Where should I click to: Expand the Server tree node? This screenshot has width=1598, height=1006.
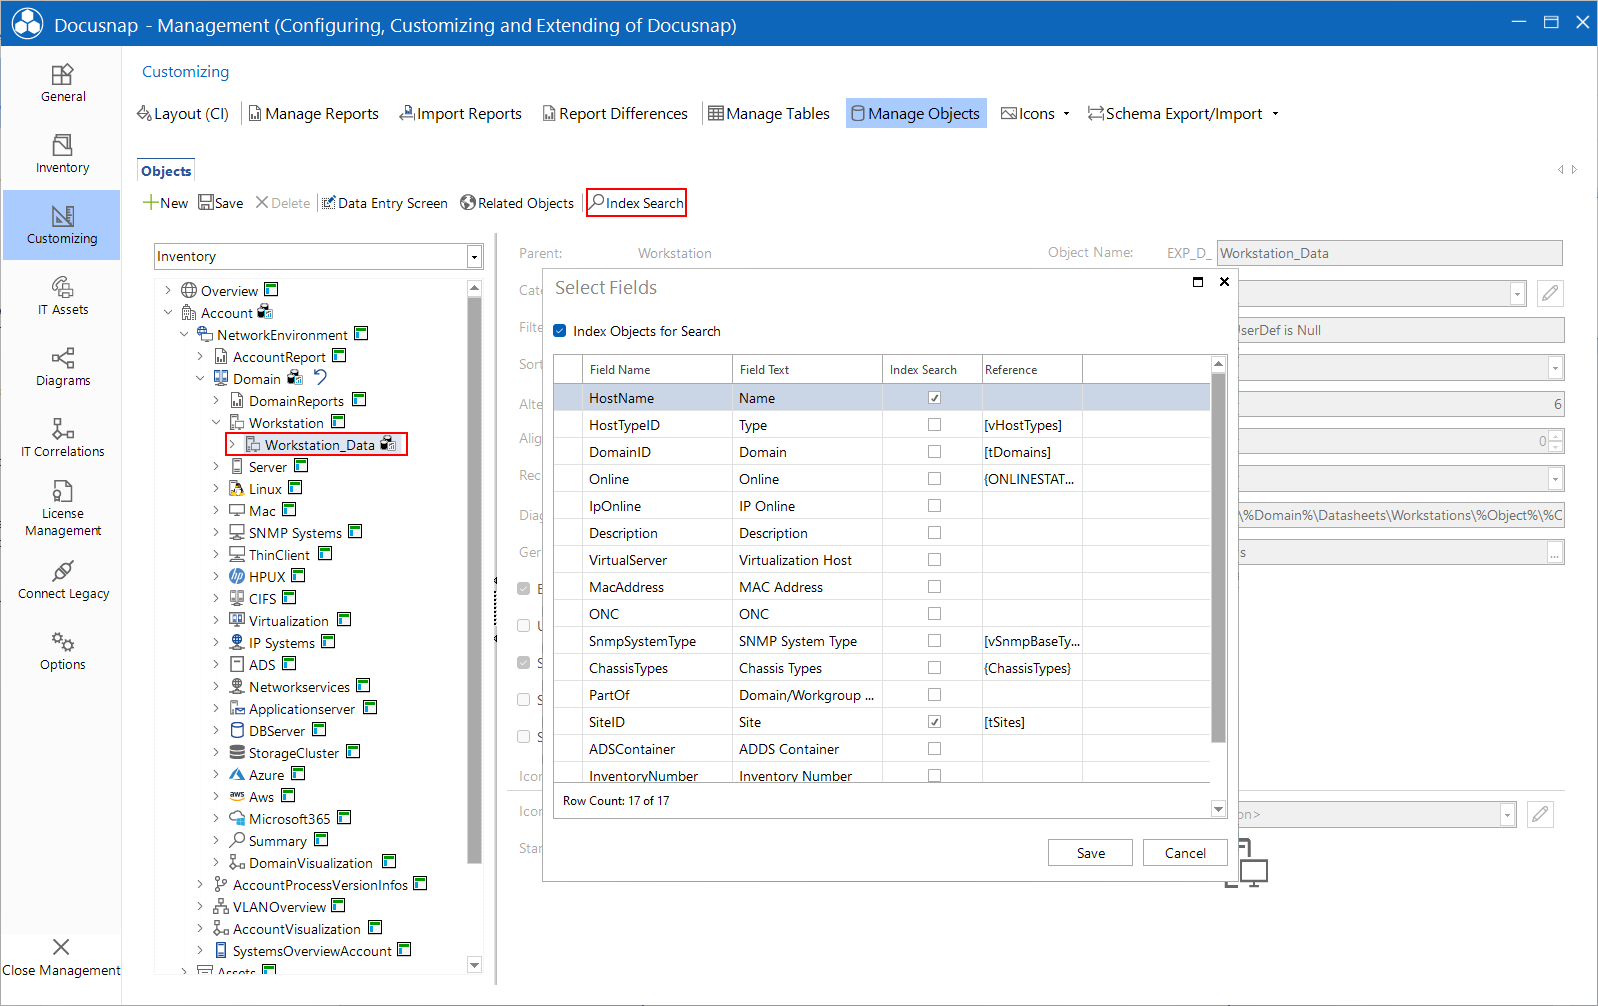coord(216,467)
